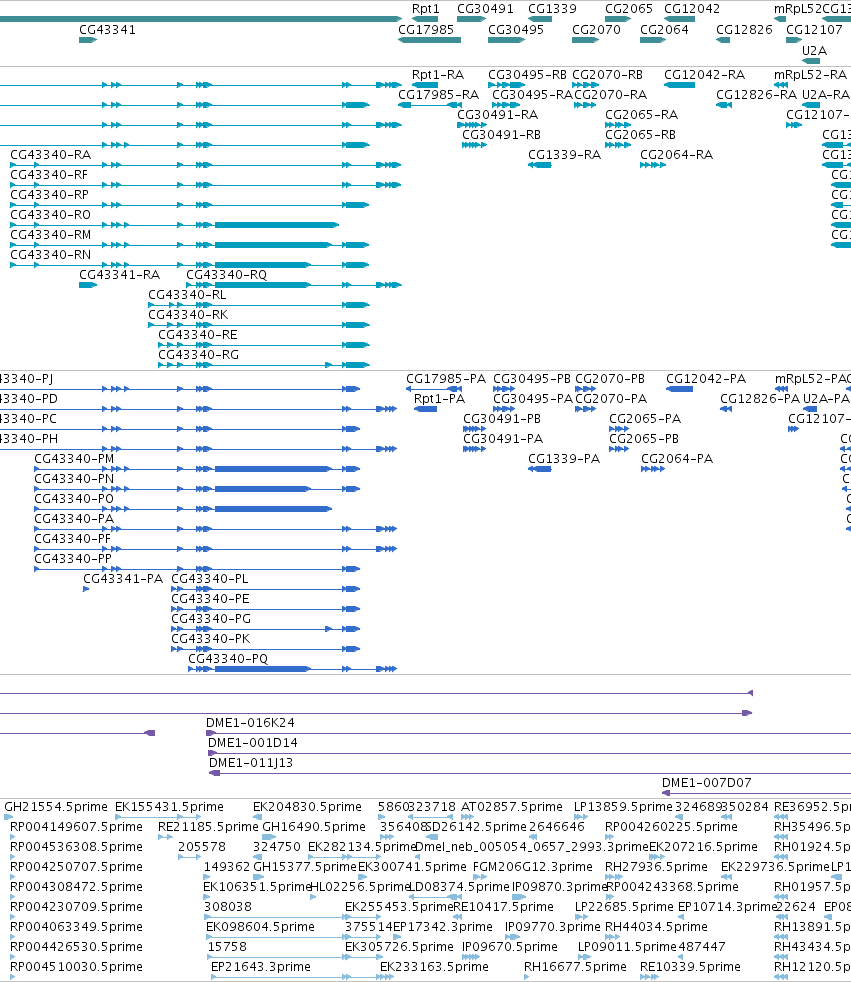Select the Rpt1-PA CDS label
The width and height of the screenshot is (851, 982).
(440, 399)
